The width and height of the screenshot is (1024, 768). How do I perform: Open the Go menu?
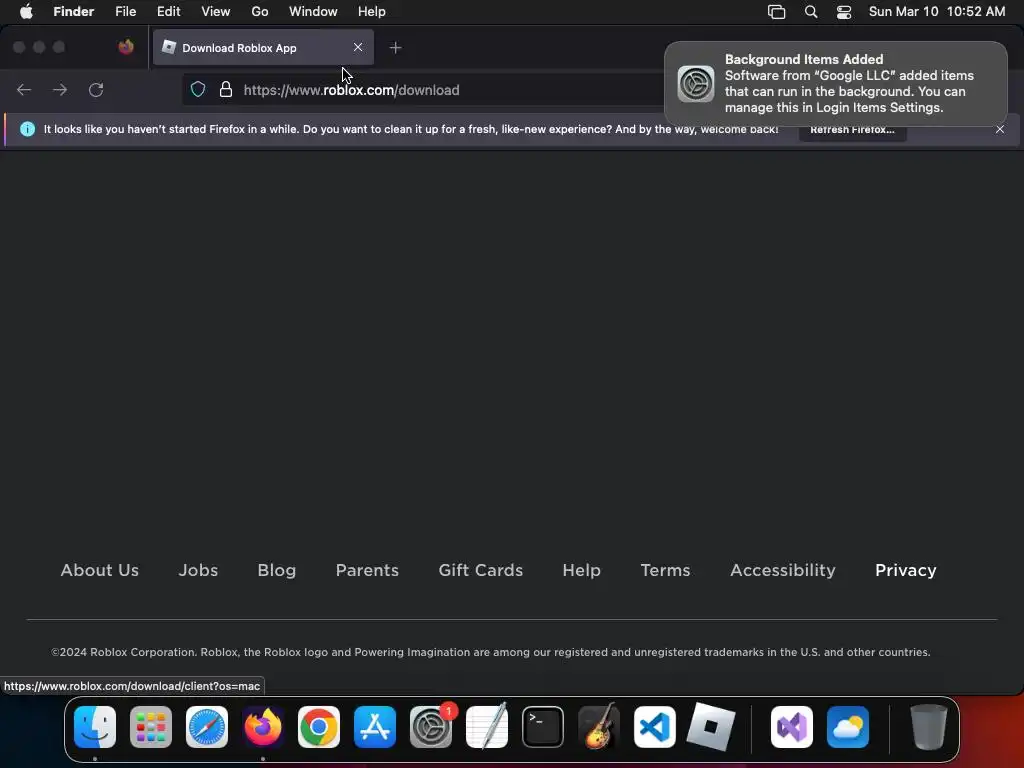[x=260, y=12]
